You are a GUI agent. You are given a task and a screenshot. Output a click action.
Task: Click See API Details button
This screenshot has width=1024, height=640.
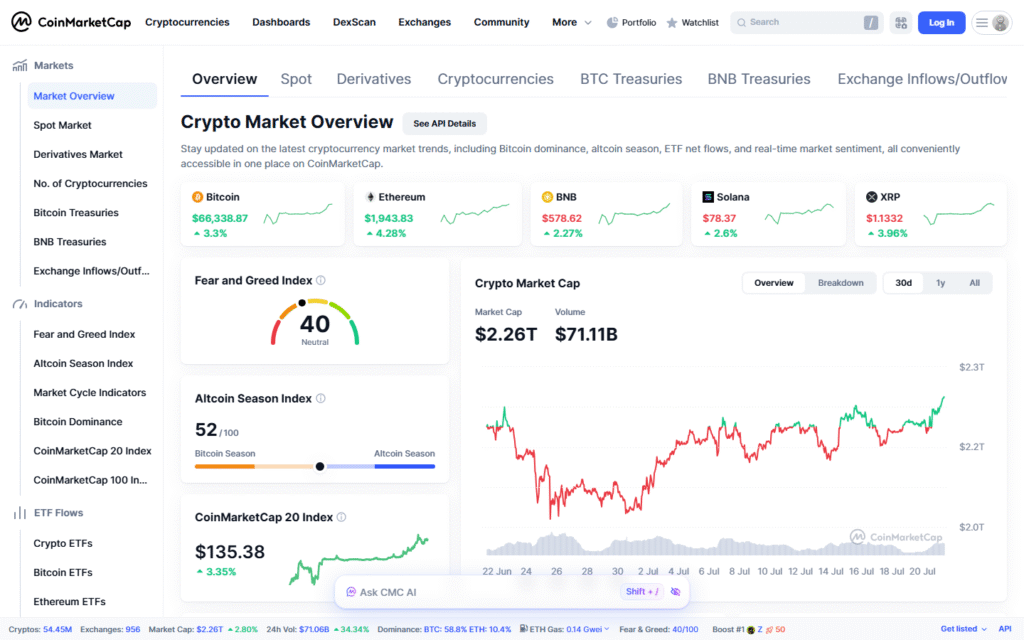click(444, 123)
